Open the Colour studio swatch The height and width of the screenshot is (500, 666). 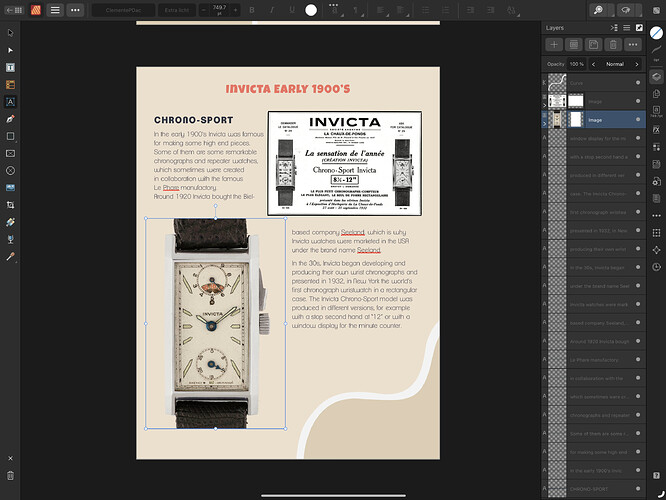656,33
